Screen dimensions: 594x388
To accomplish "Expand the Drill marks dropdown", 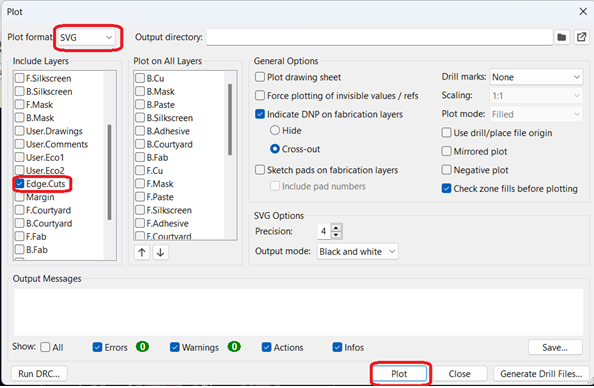I will click(x=536, y=77).
